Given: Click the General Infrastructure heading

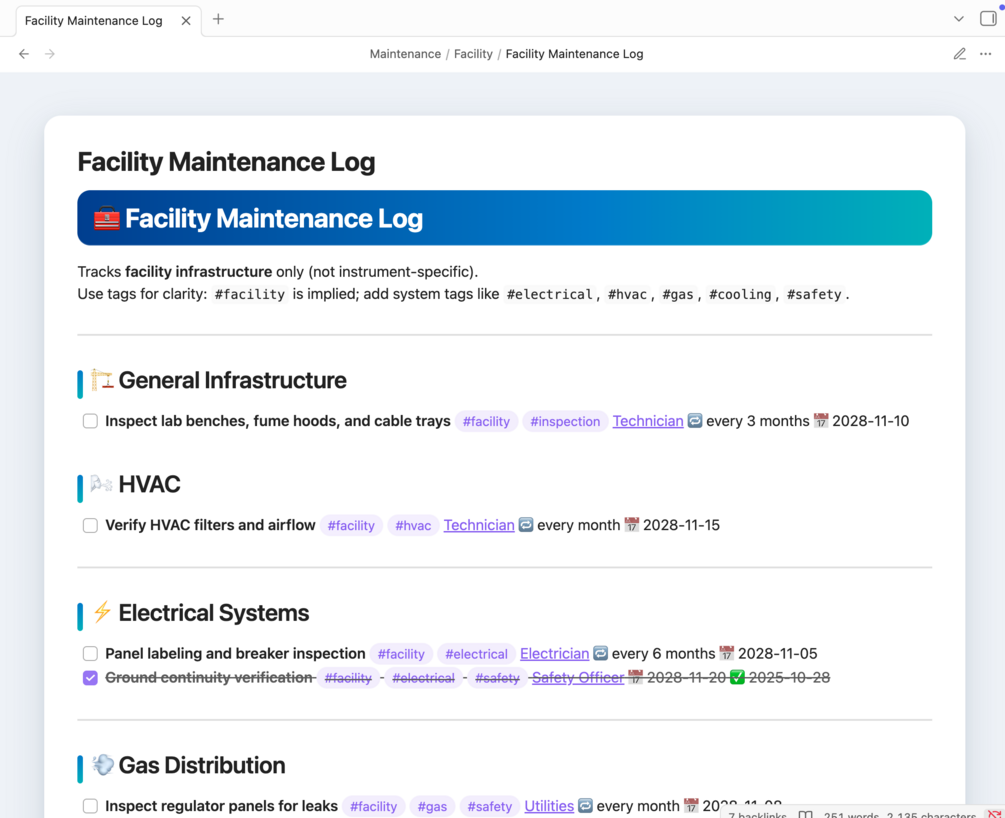Looking at the screenshot, I should tap(233, 380).
